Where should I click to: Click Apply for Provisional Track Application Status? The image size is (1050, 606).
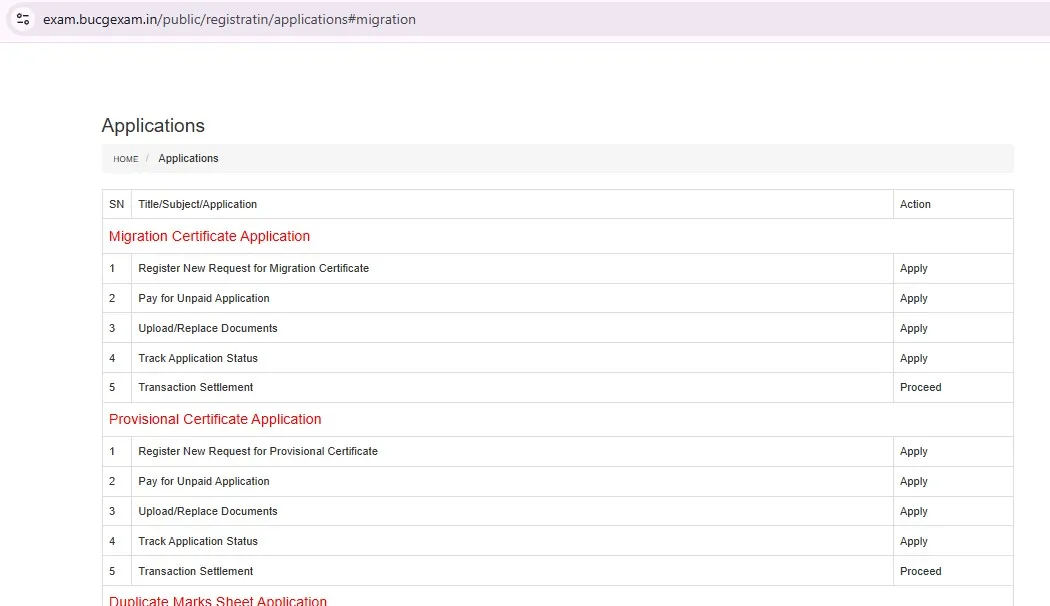click(913, 542)
